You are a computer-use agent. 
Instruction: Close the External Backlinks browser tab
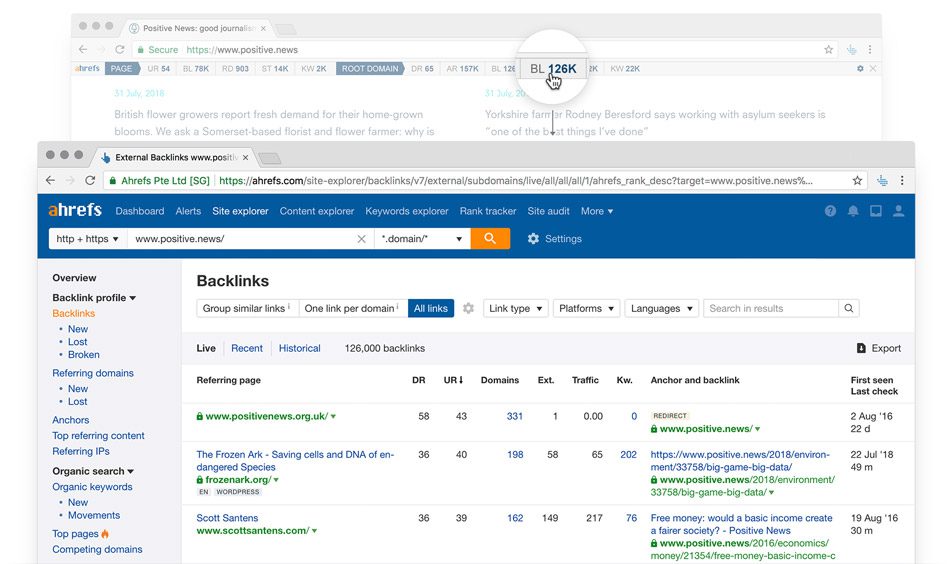(245, 157)
